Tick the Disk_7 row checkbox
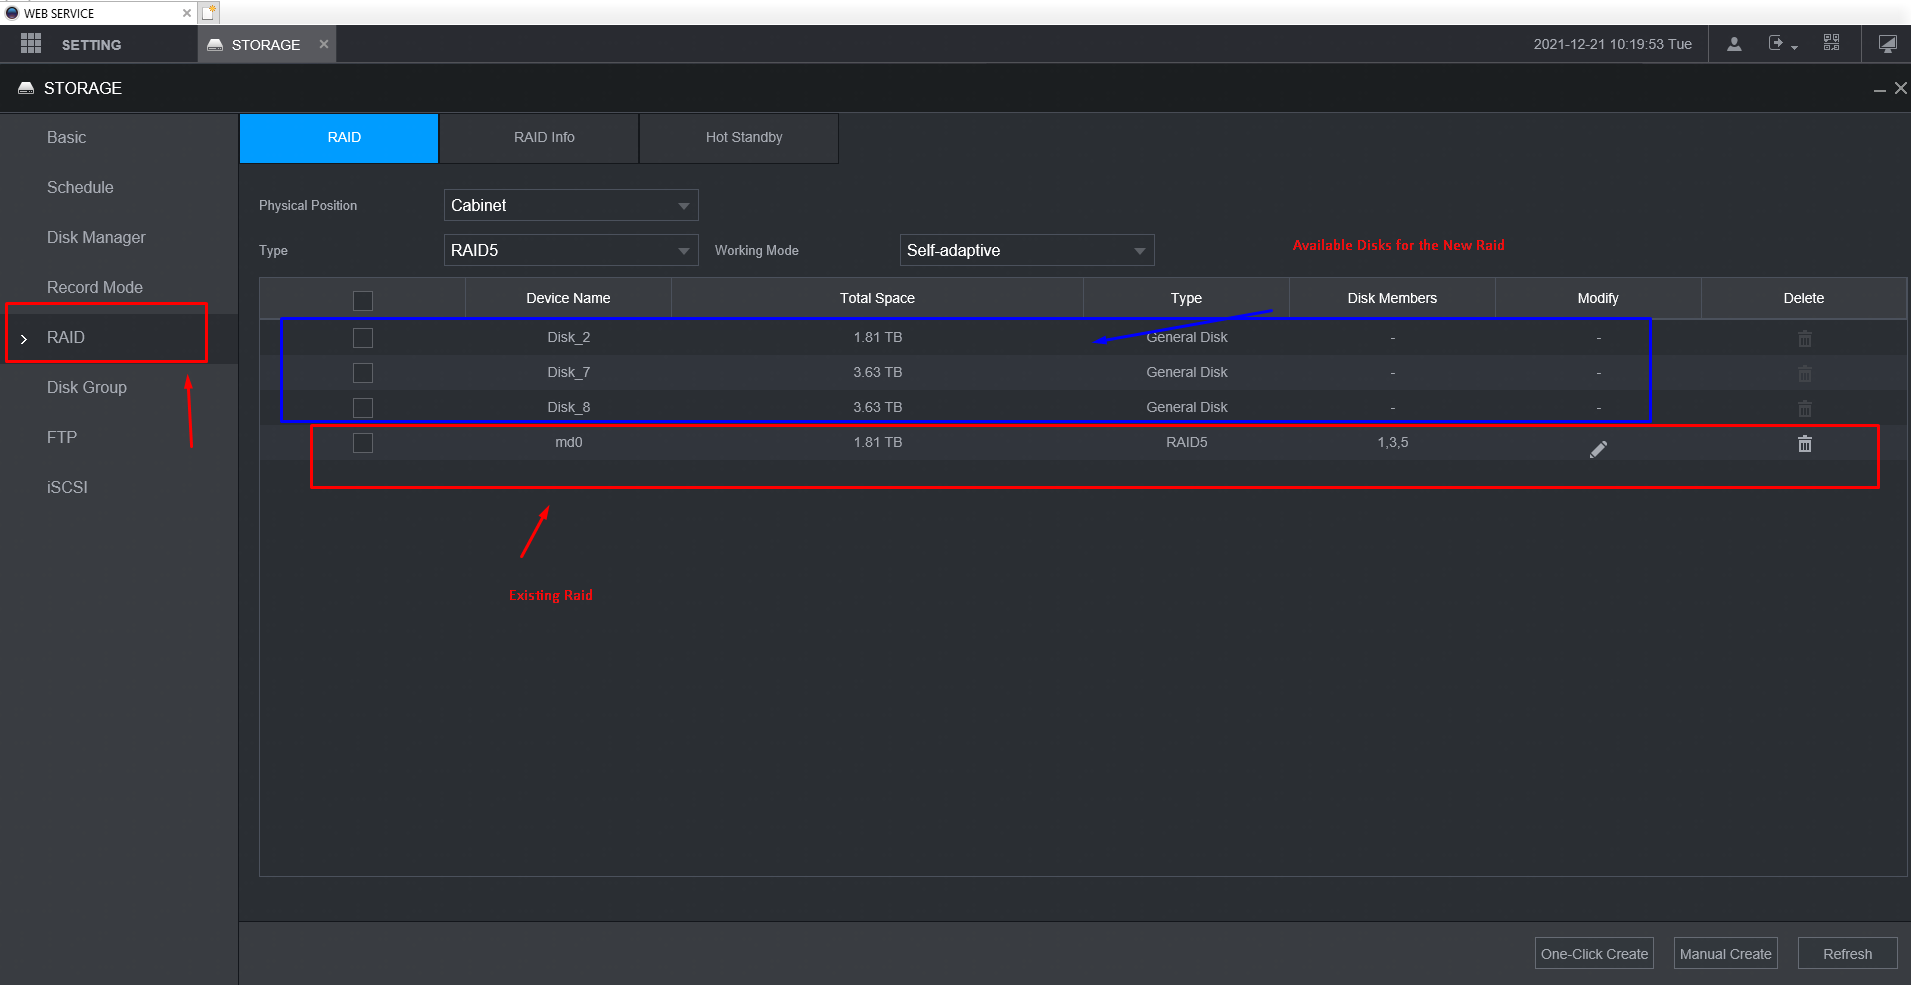This screenshot has height=985, width=1911. (x=363, y=373)
